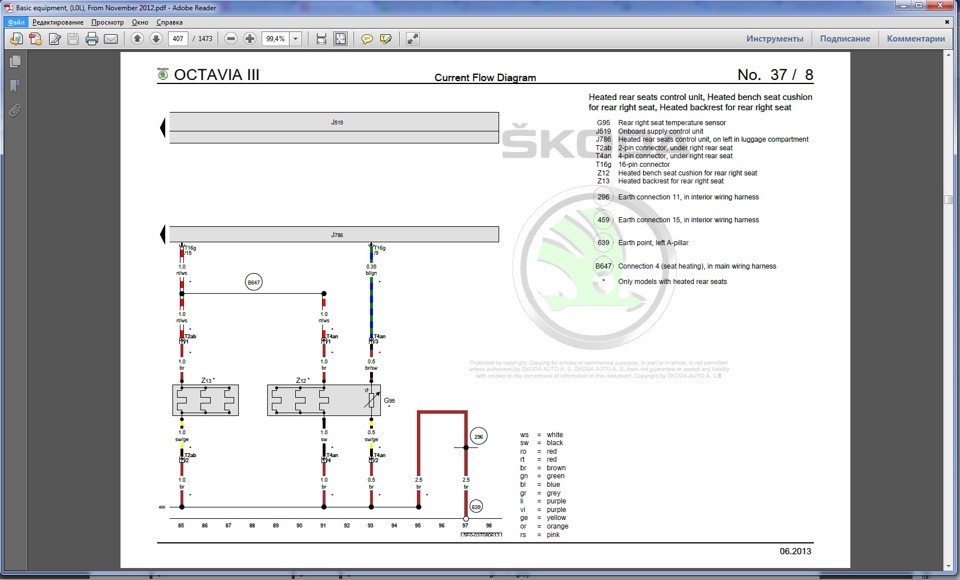
Task: Open the Подписание pane
Action: (845, 39)
